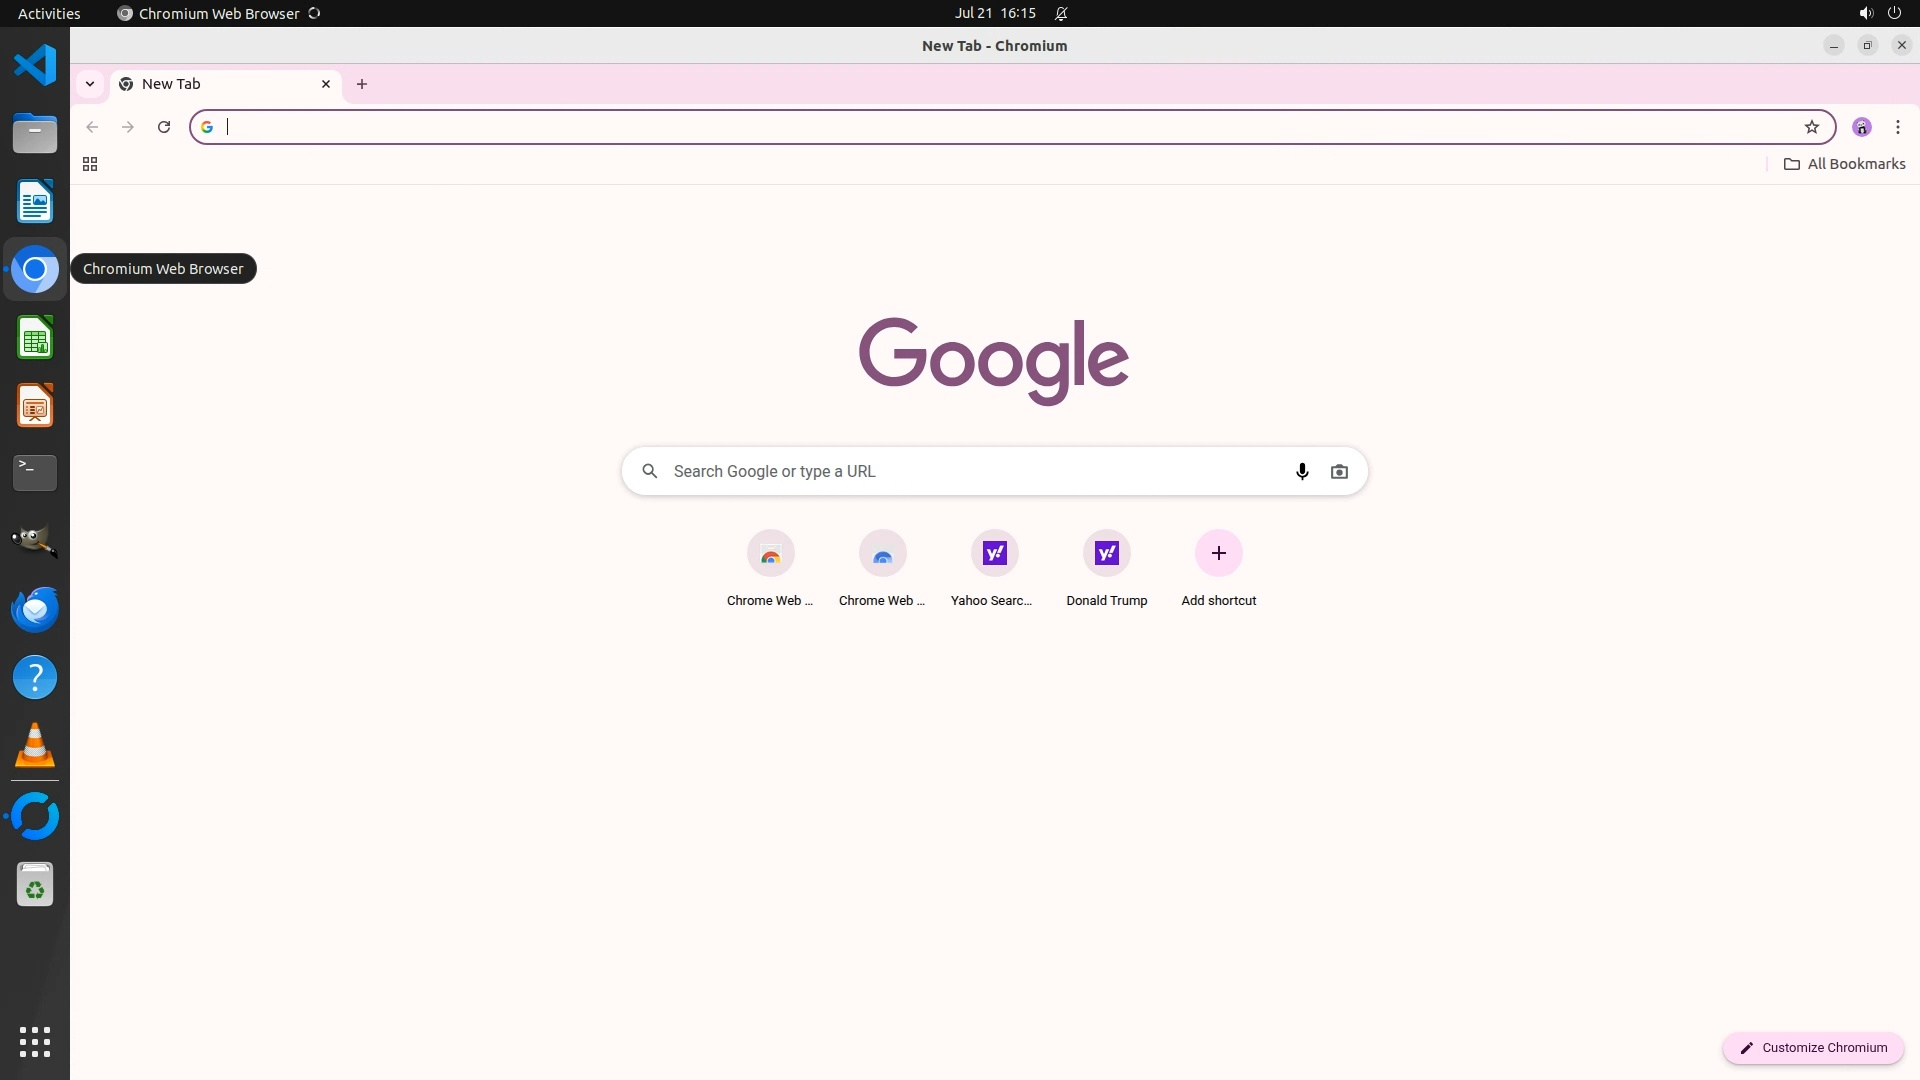Open Google Lens image search camera icon
This screenshot has width=1920, height=1080.
(x=1339, y=471)
